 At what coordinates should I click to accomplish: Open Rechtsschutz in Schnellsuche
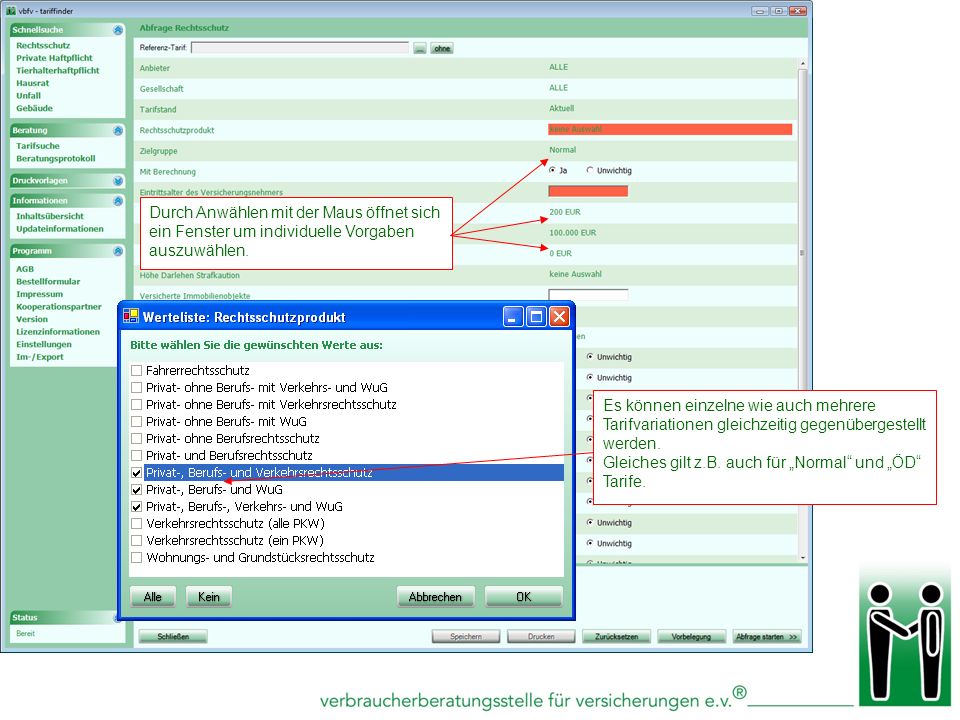click(43, 45)
